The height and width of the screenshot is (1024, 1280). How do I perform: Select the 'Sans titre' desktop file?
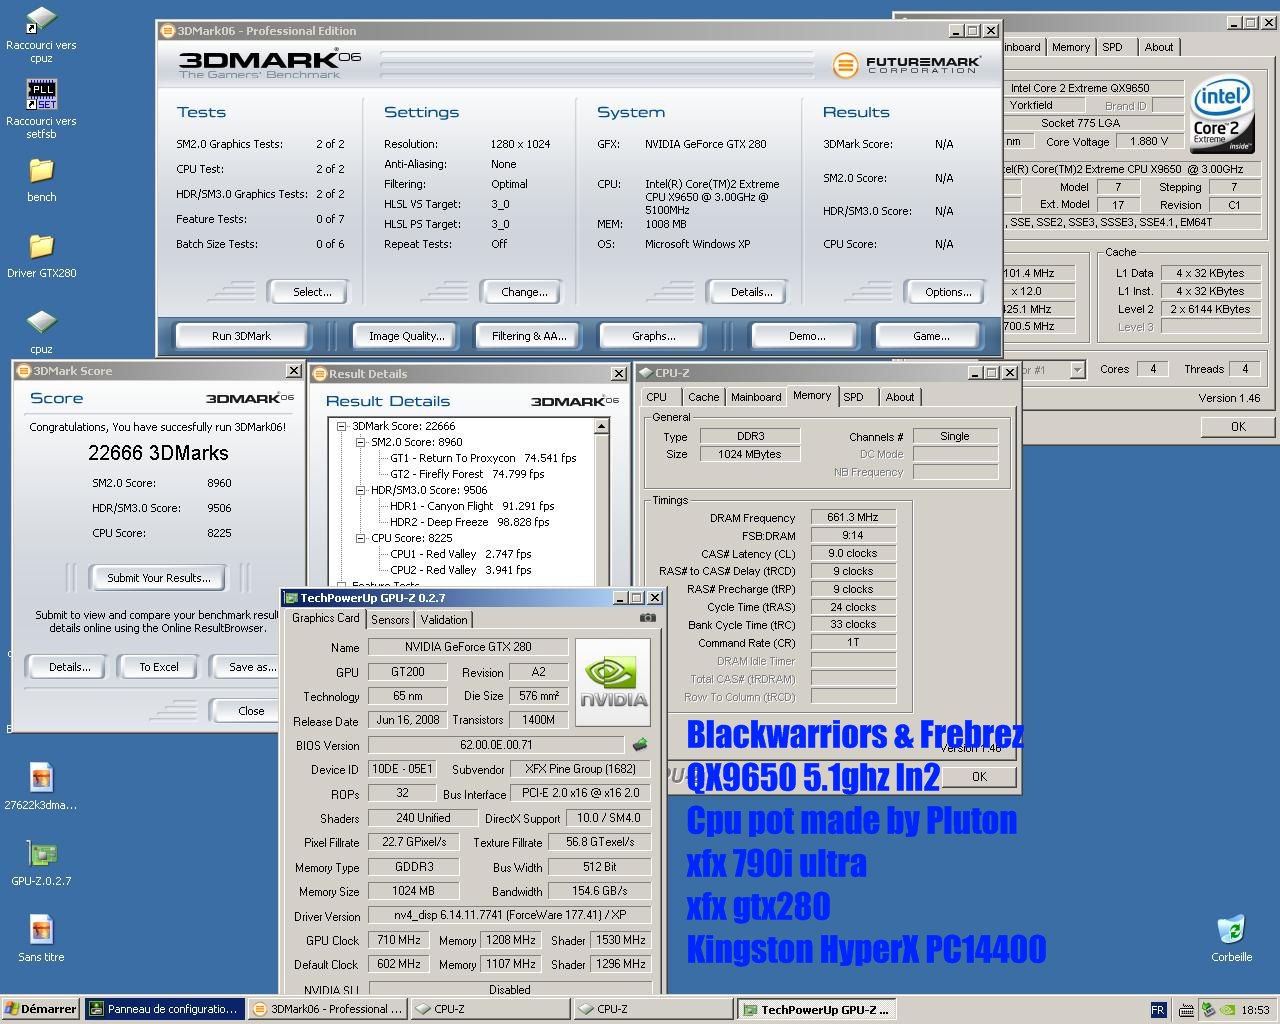point(41,939)
